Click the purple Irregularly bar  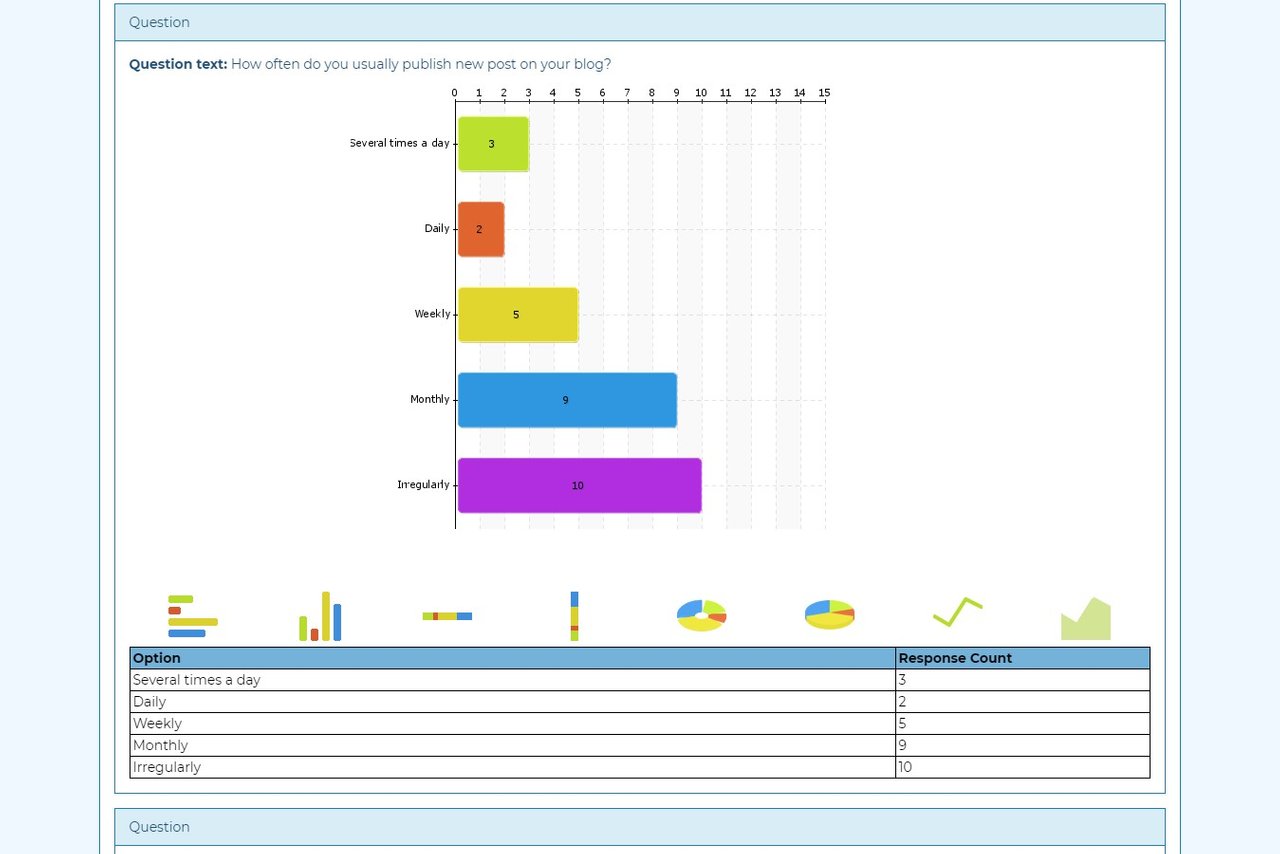tap(580, 485)
